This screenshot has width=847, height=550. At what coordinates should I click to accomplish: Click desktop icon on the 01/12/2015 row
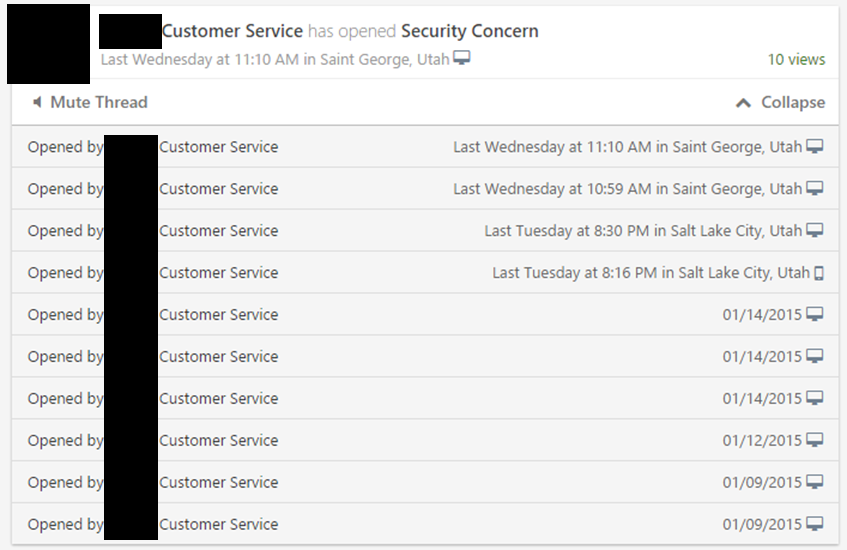click(x=815, y=441)
